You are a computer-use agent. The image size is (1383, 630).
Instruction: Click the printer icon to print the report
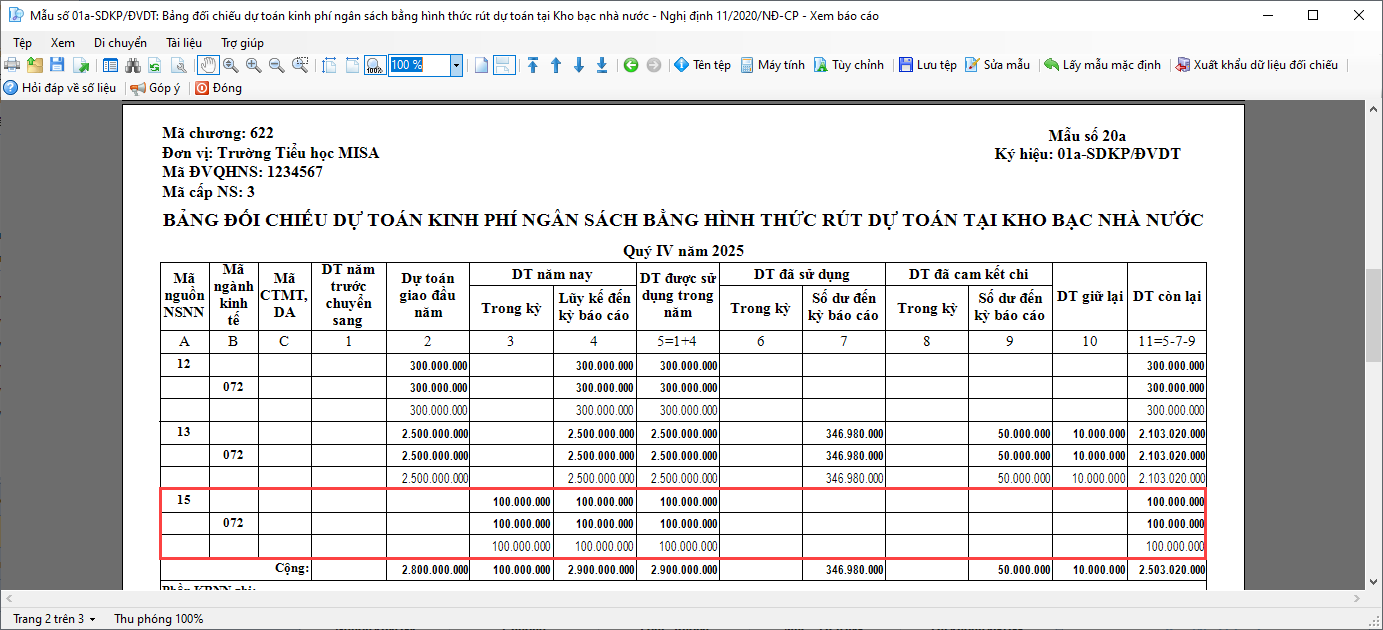click(x=12, y=65)
